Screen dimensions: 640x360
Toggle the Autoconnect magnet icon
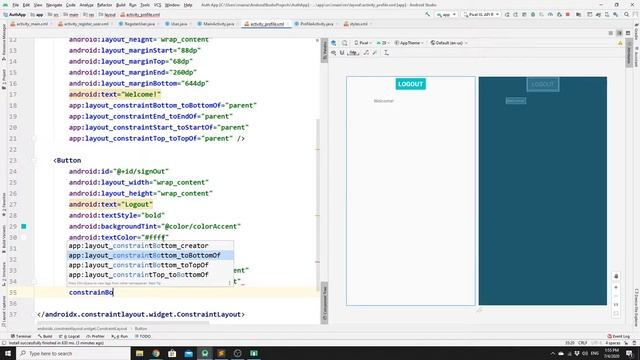click(x=342, y=53)
